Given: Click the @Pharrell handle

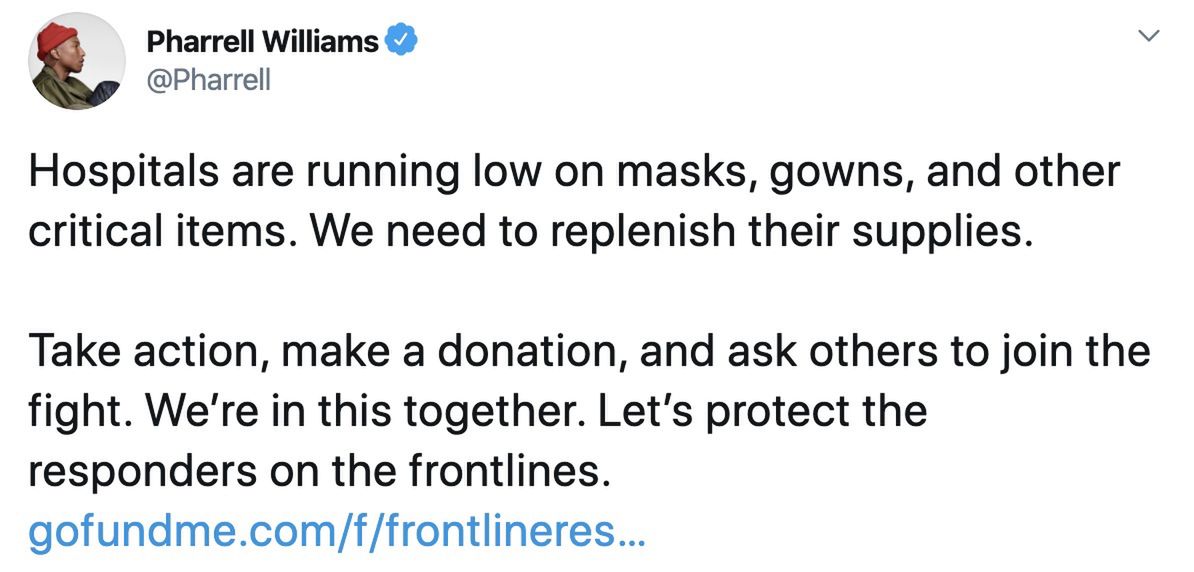Looking at the screenshot, I should coord(208,79).
